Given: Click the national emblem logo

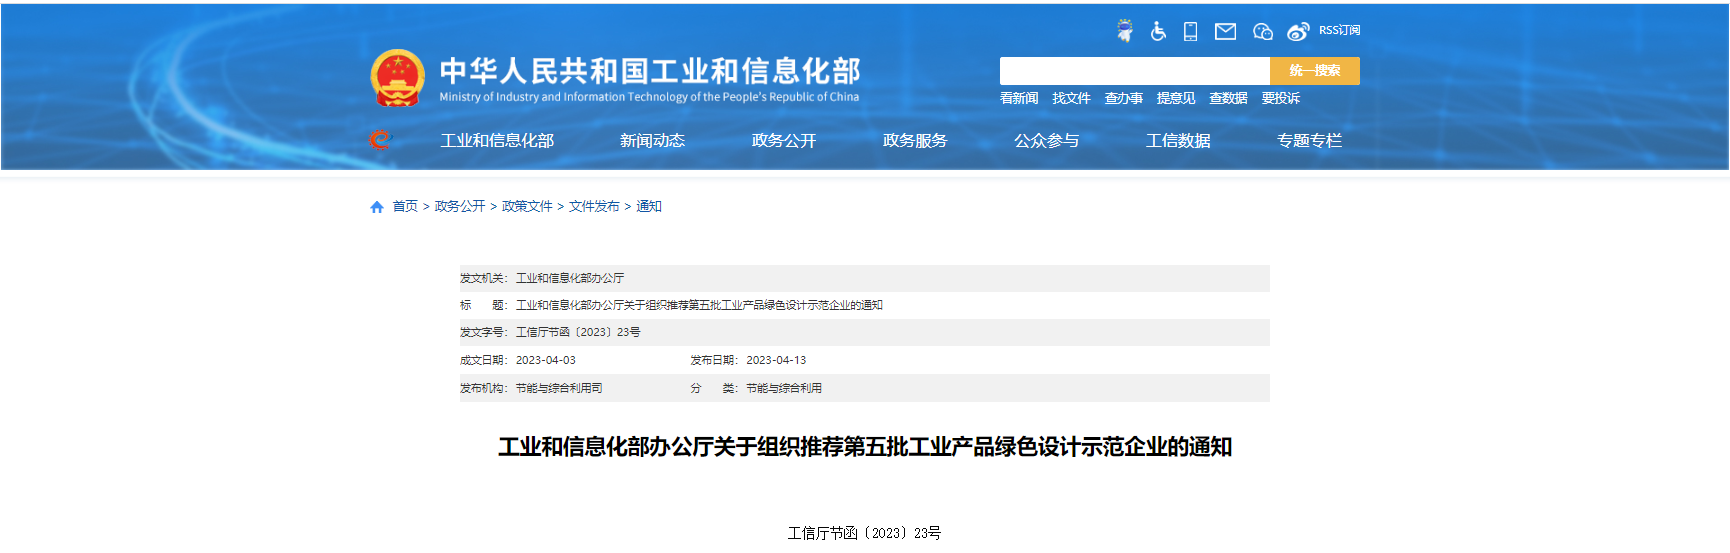Looking at the screenshot, I should [x=397, y=78].
